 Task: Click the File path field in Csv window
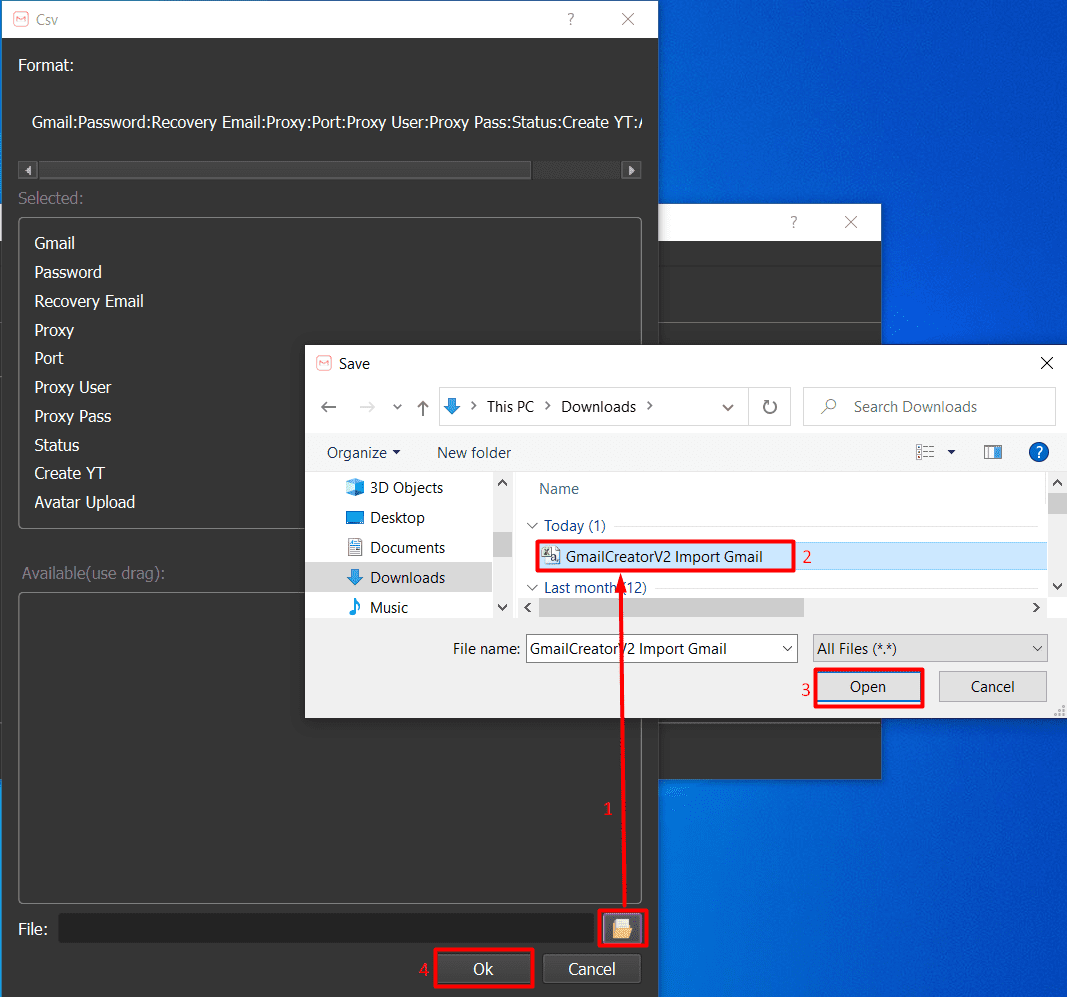[x=326, y=928]
